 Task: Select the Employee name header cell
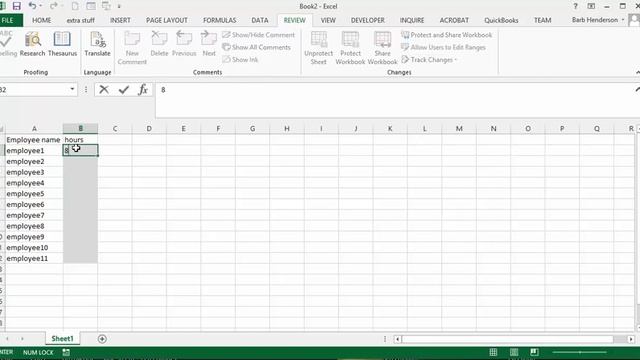pos(34,140)
